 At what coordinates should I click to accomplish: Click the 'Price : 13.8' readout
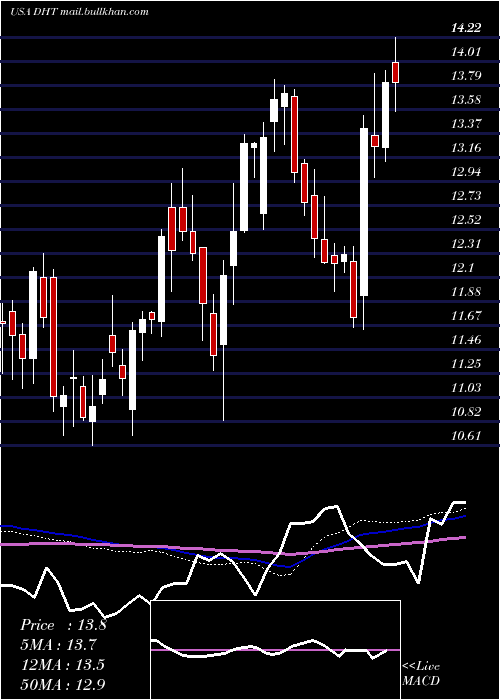[63, 625]
